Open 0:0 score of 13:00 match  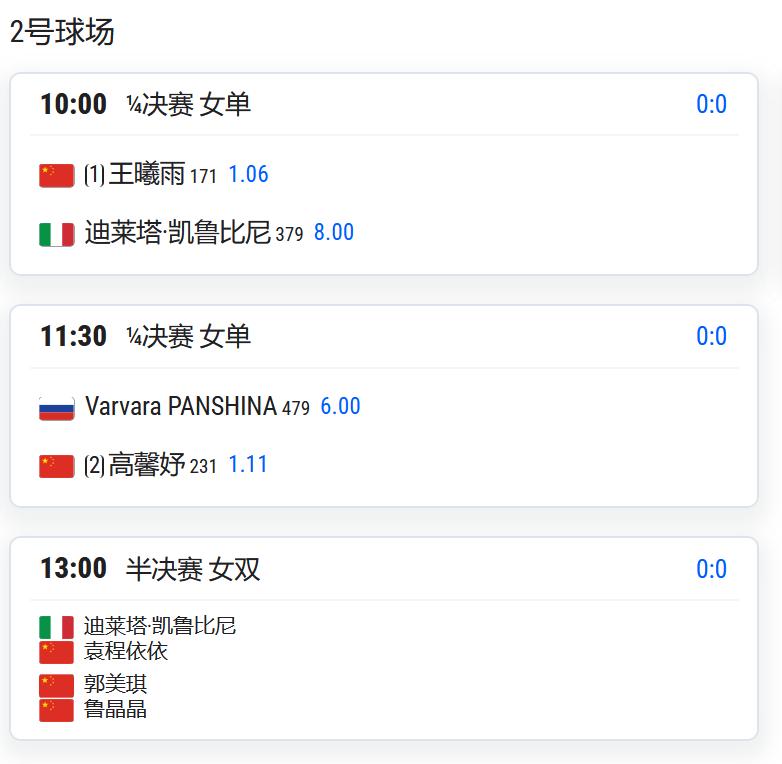(711, 569)
